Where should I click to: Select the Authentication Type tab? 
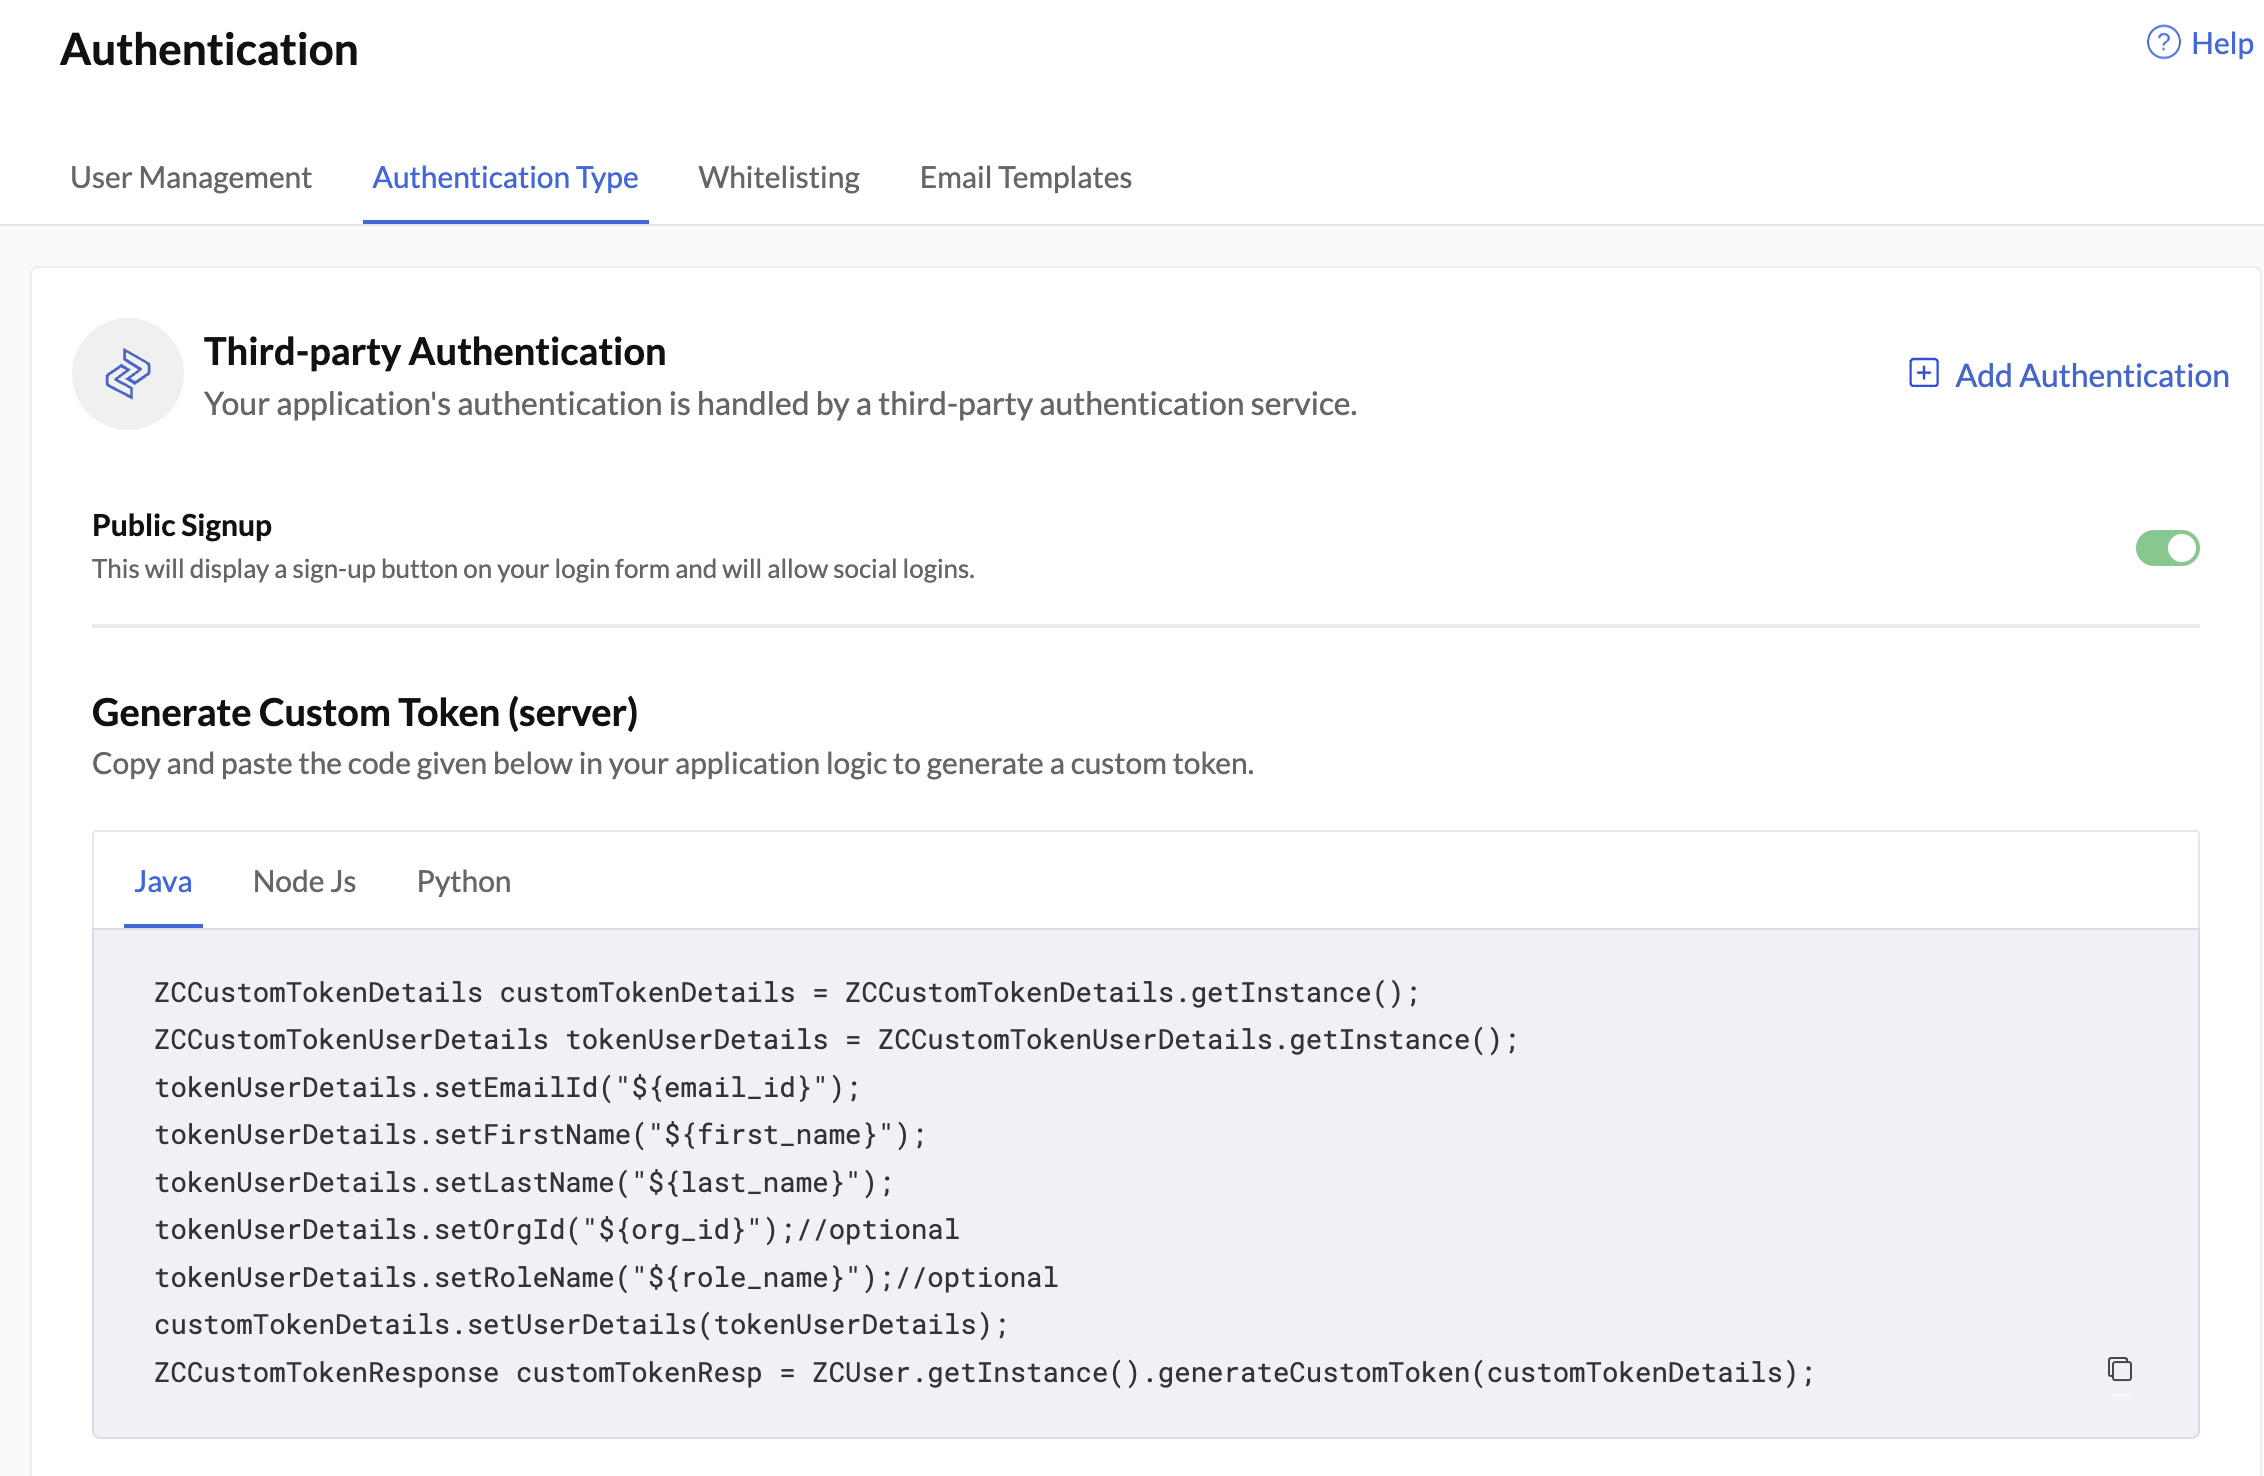[505, 177]
